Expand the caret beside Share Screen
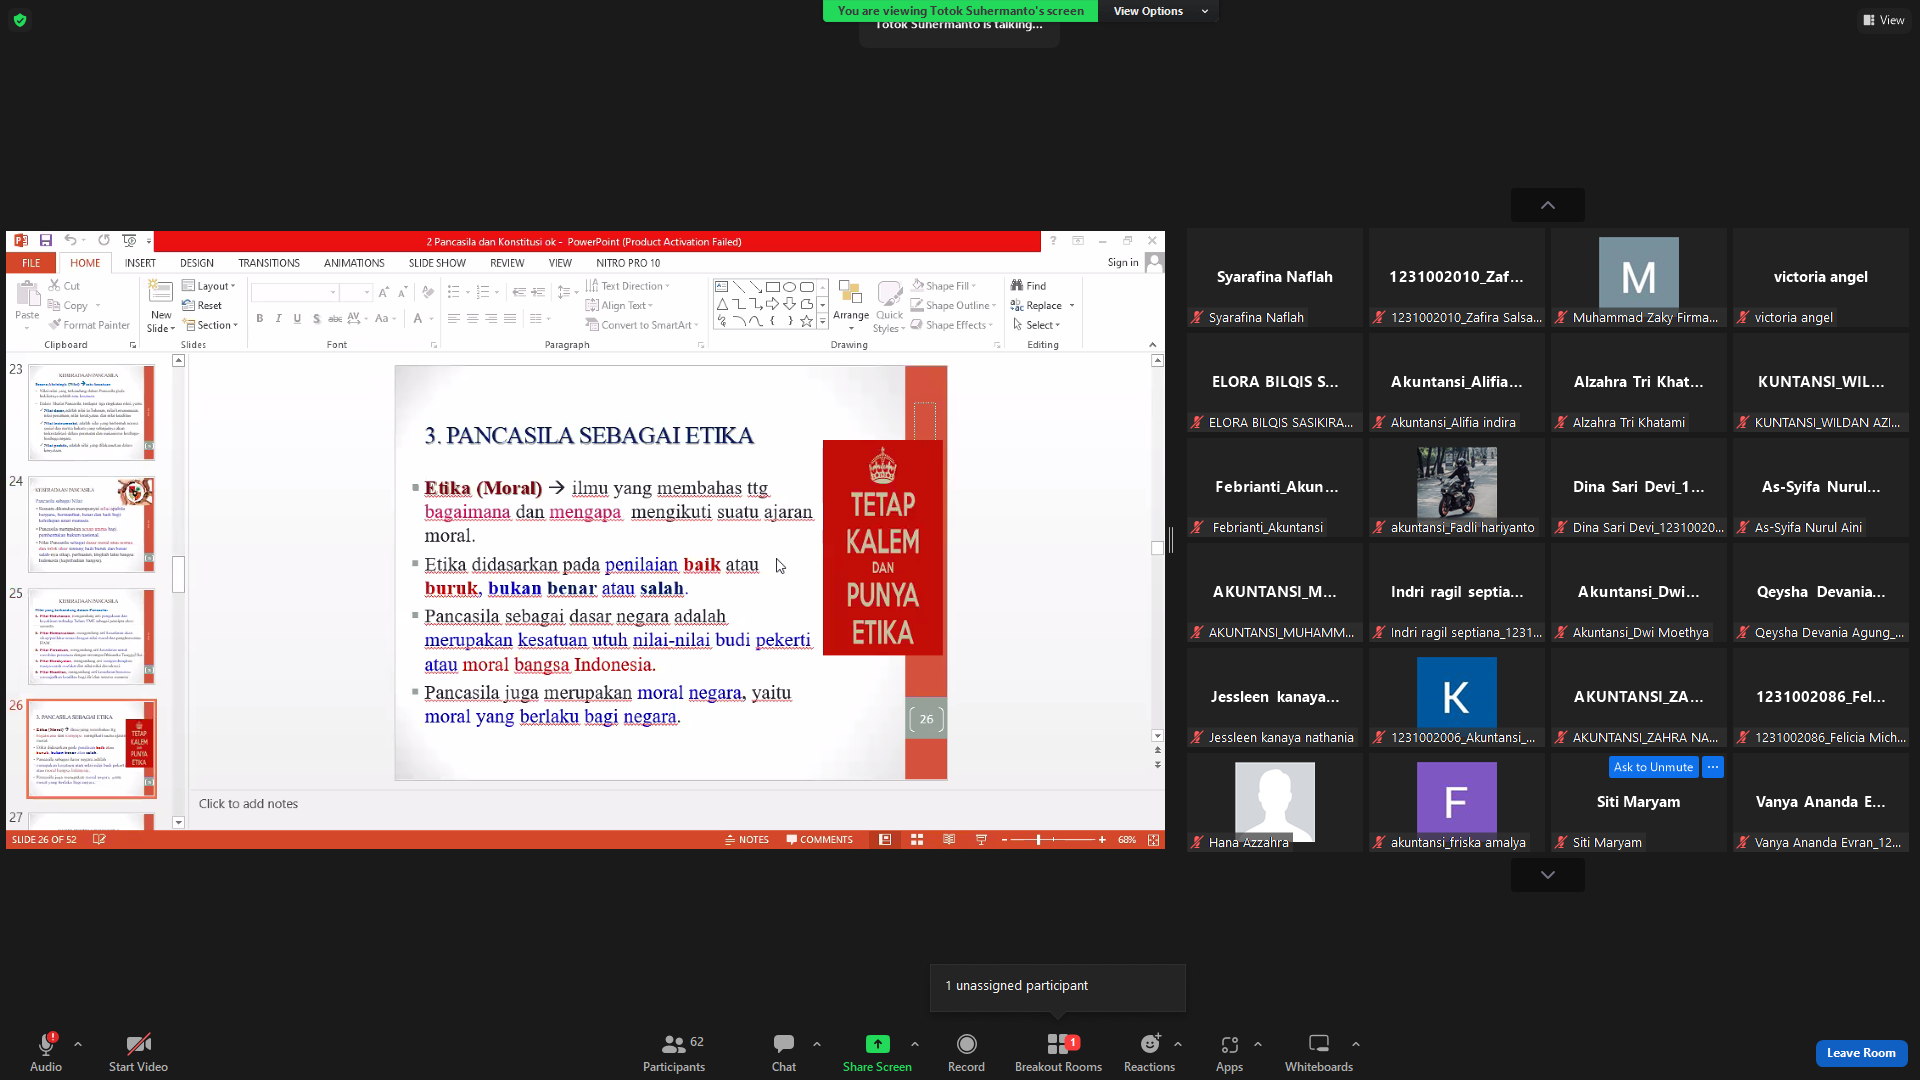Viewport: 1920px width, 1080px height. click(915, 1044)
